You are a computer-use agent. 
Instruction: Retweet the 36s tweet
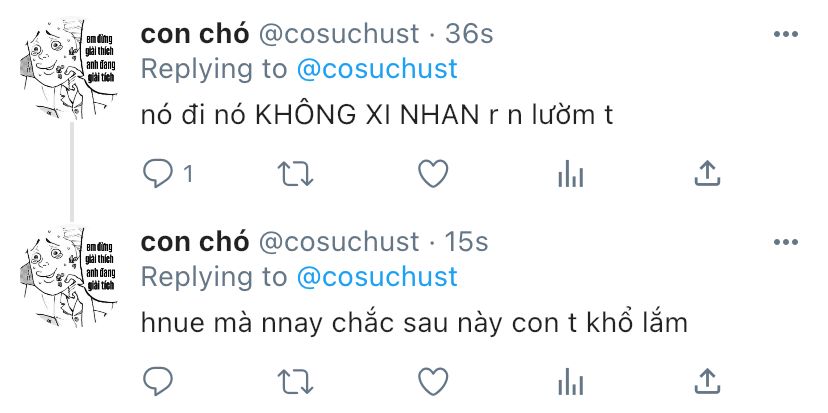click(295, 174)
